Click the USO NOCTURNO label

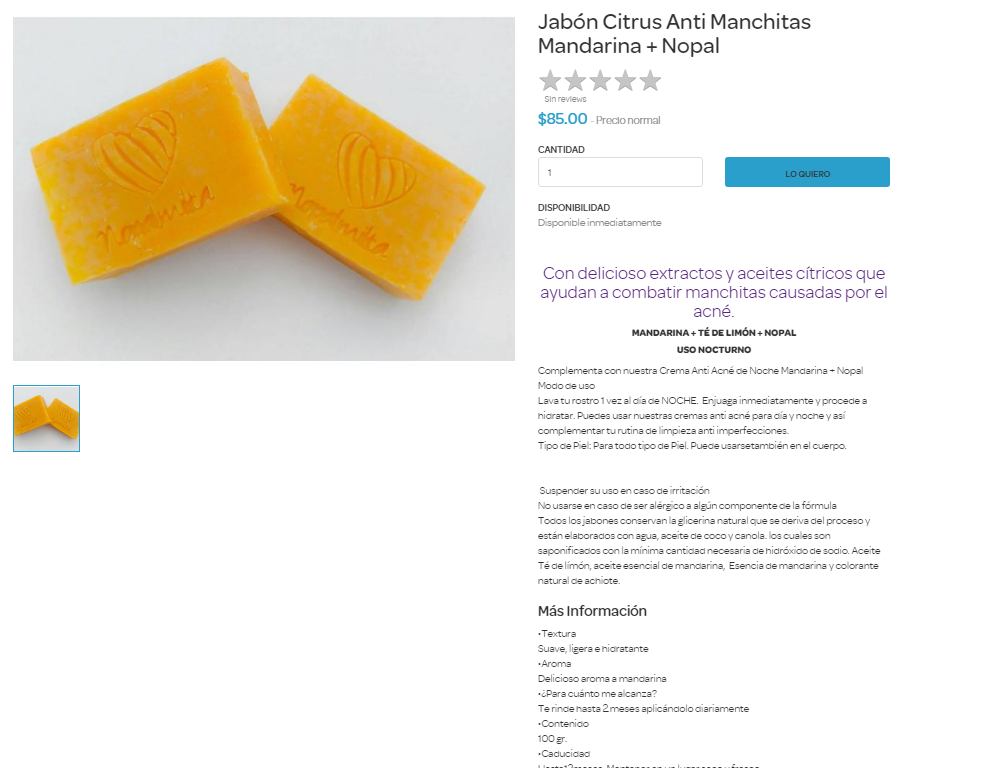tap(714, 350)
